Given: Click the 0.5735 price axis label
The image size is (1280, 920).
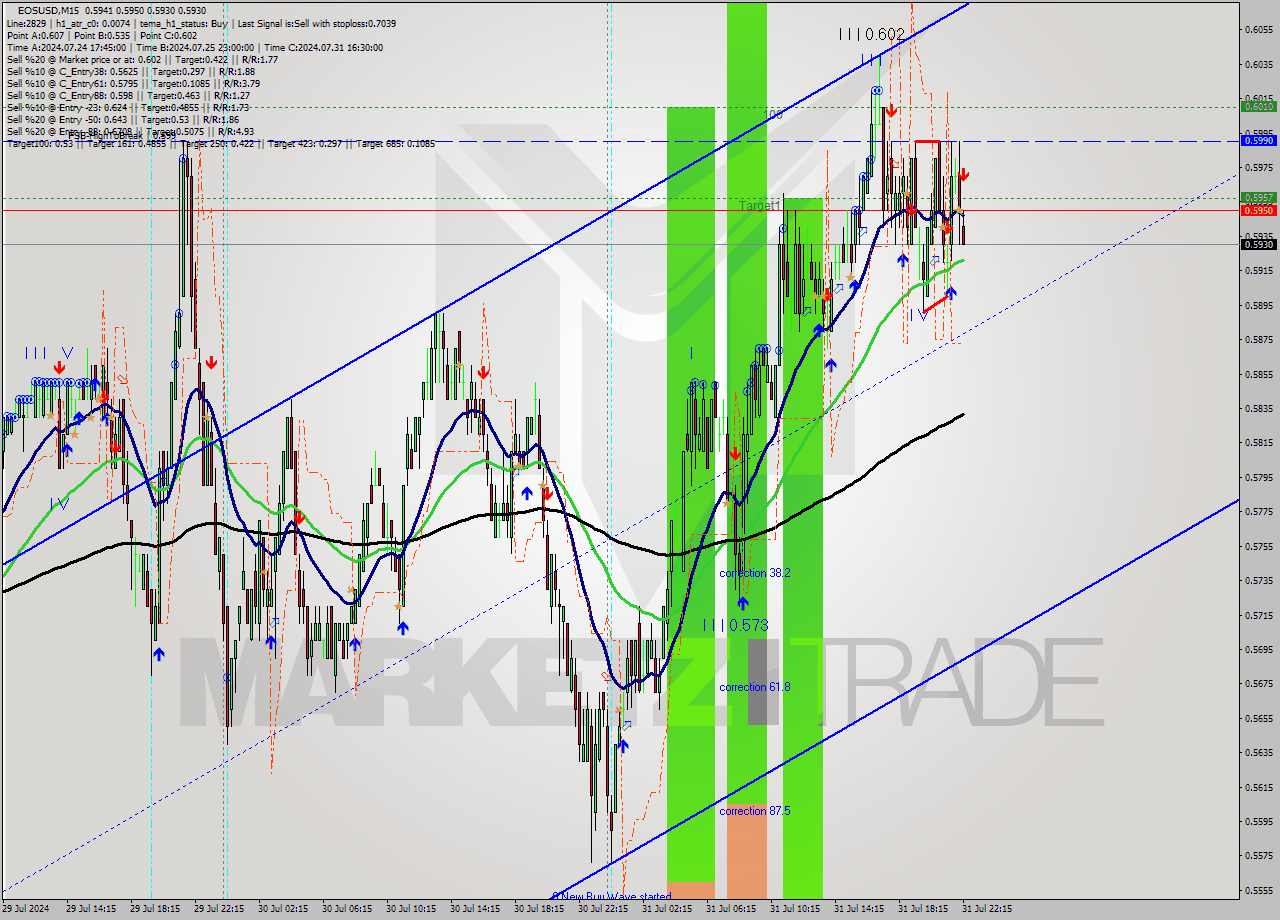Looking at the screenshot, I should [1258, 580].
